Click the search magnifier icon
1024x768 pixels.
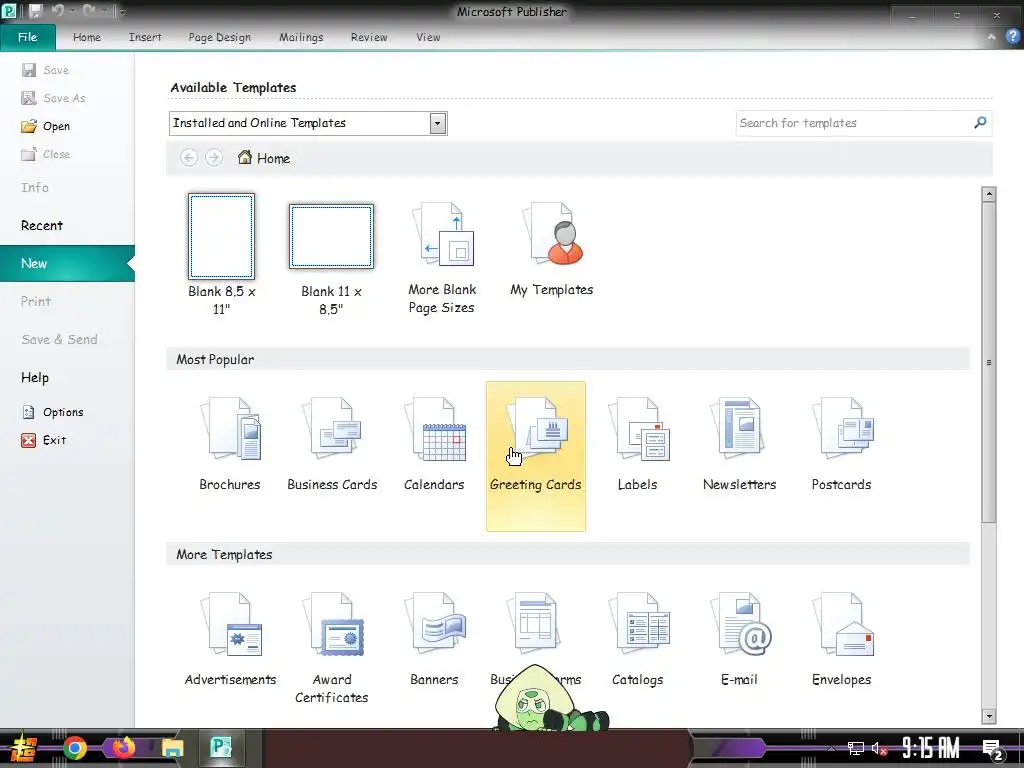pos(980,123)
